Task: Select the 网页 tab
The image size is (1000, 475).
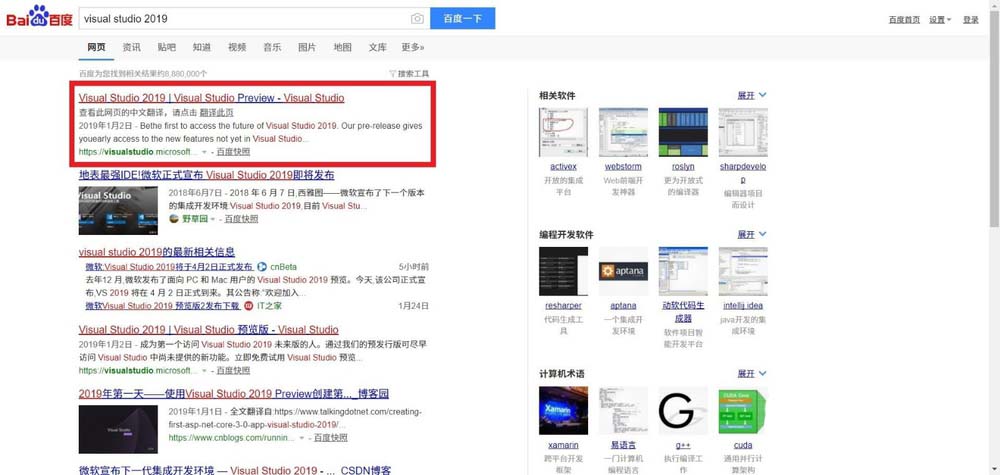Action: (x=96, y=47)
